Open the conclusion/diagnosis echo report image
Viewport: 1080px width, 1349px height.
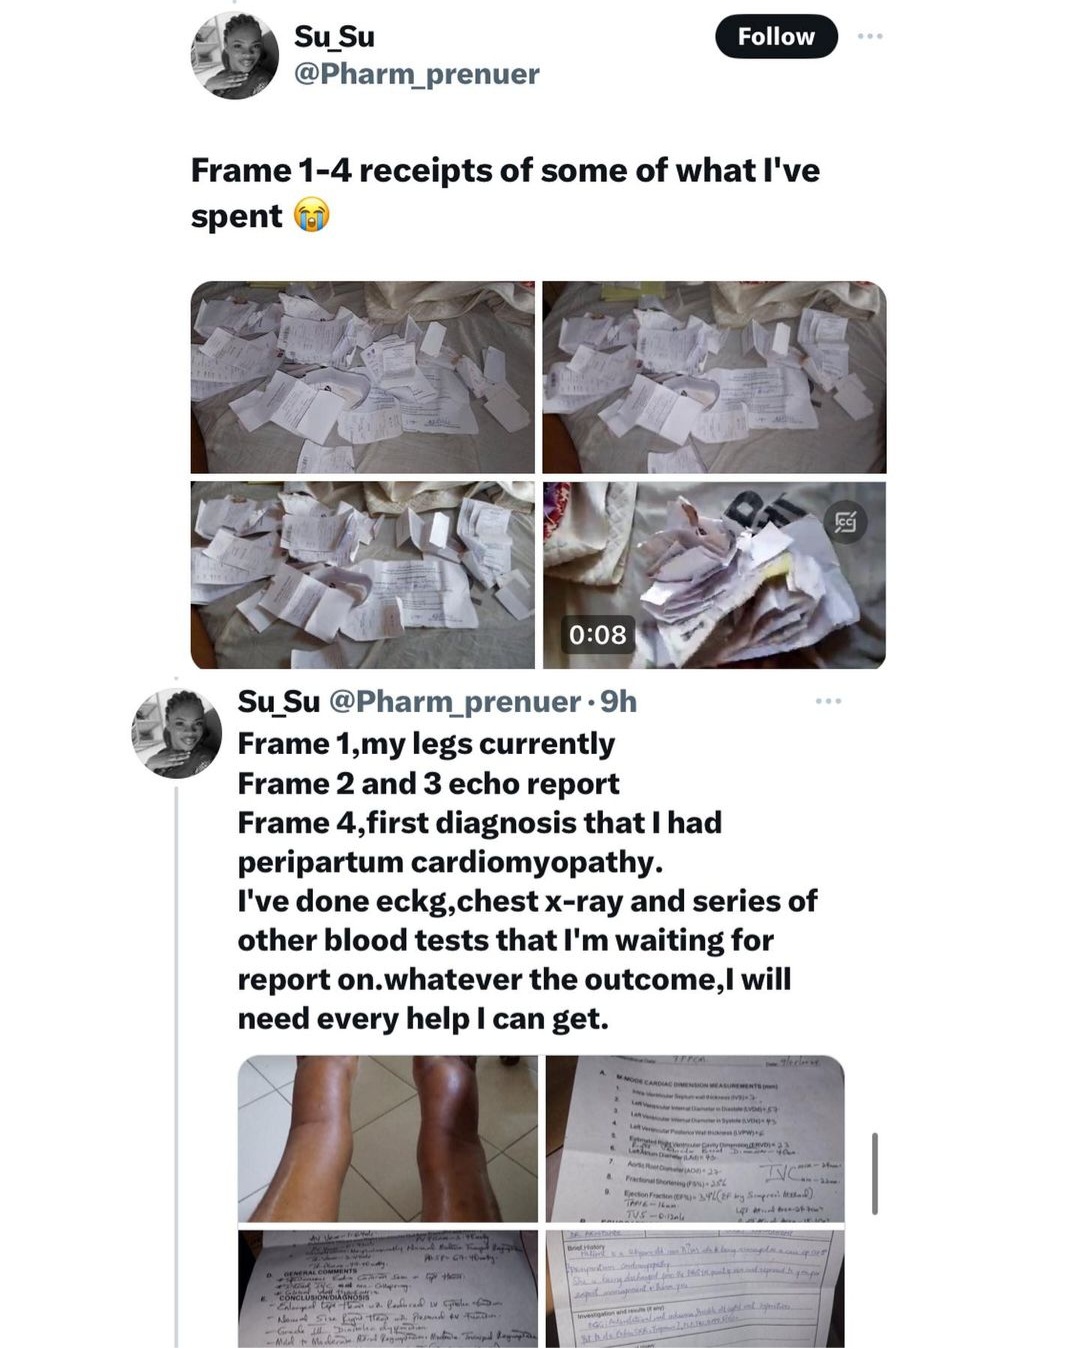click(x=388, y=1289)
